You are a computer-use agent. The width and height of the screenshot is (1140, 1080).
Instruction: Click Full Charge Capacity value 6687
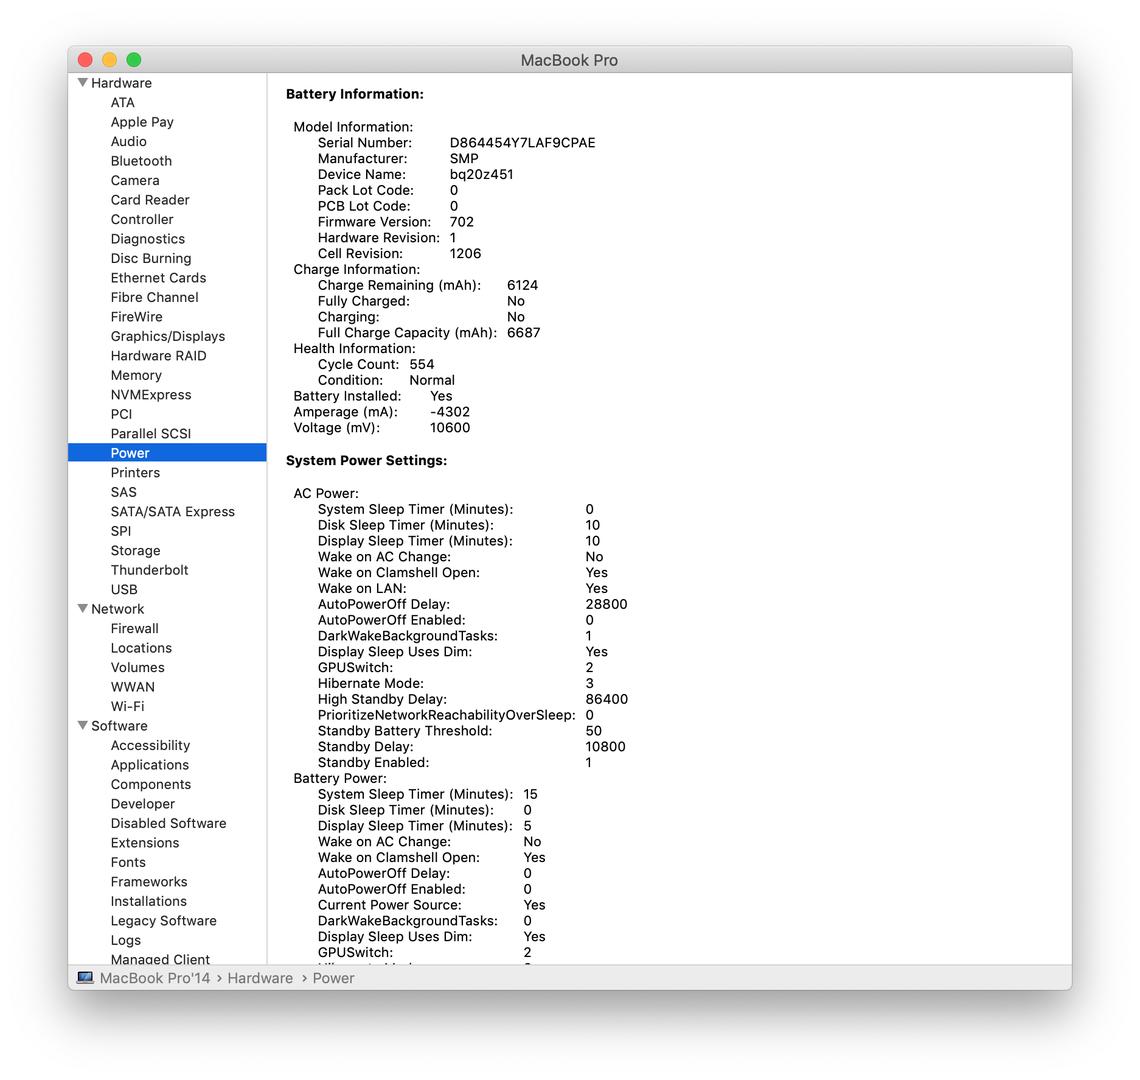click(523, 332)
